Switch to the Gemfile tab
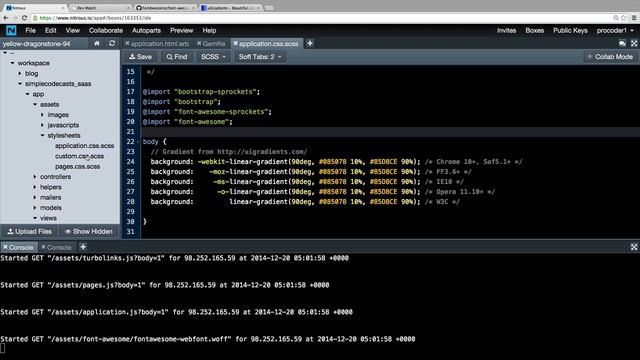Viewport: 640px width, 360px height. click(x=214, y=44)
